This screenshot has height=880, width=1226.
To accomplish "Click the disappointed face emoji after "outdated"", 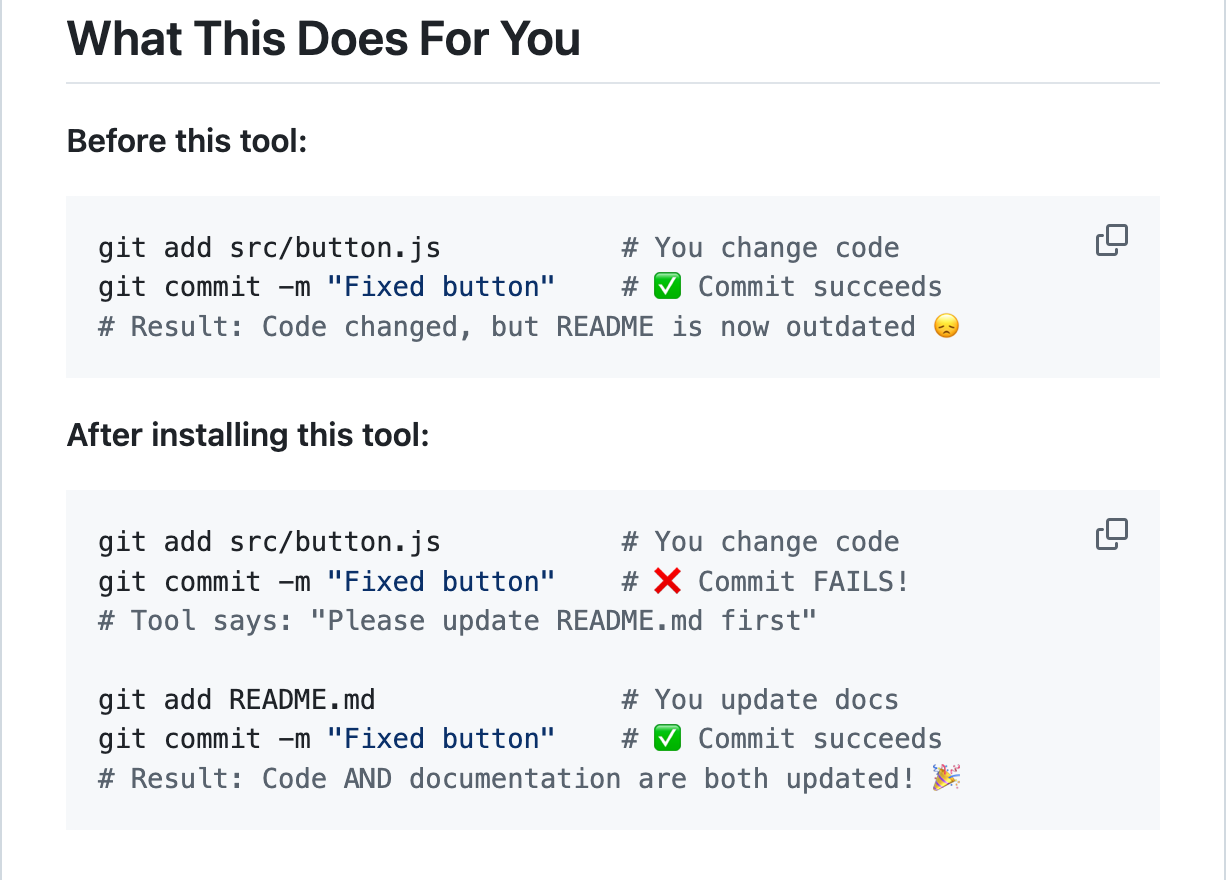I will [945, 327].
